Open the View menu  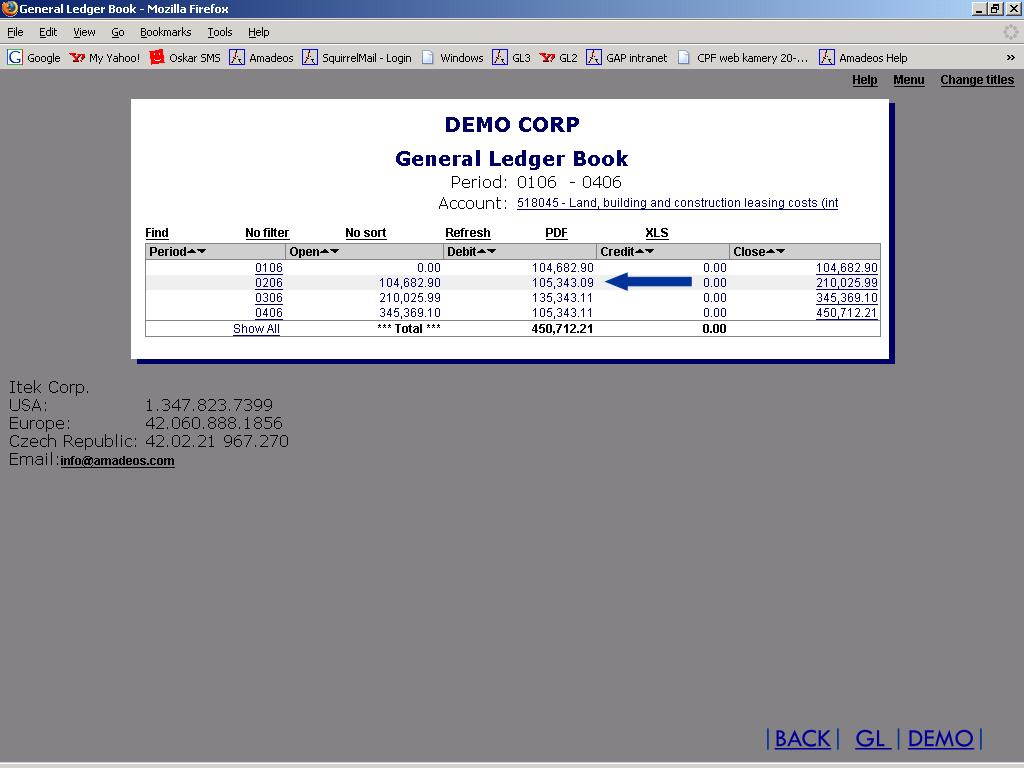click(x=84, y=32)
